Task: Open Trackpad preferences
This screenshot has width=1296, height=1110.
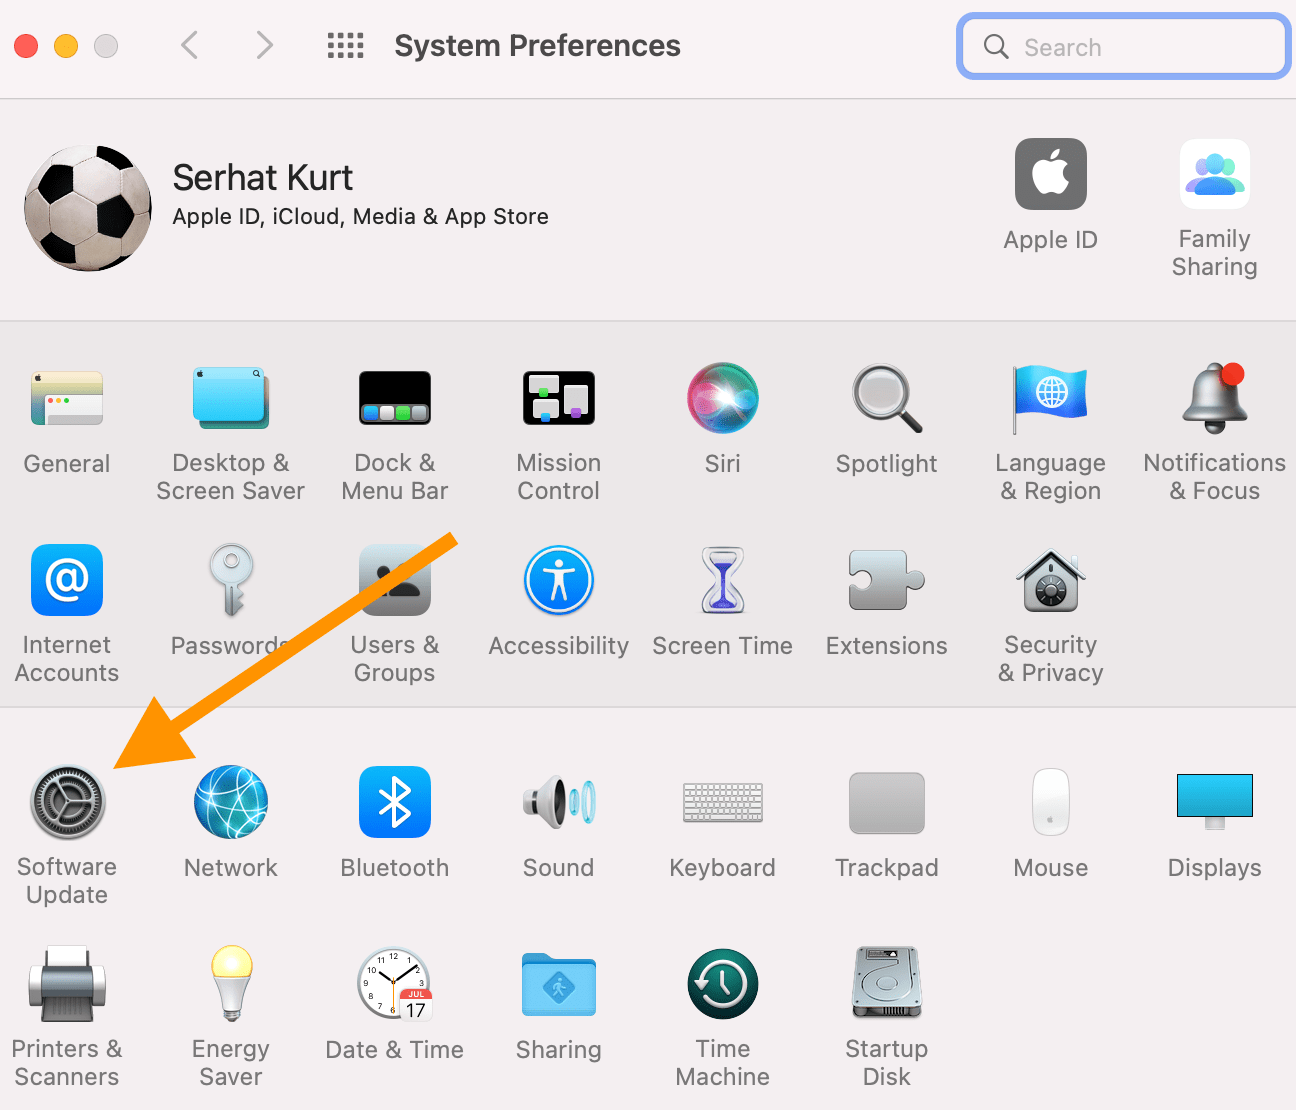Action: point(887,802)
